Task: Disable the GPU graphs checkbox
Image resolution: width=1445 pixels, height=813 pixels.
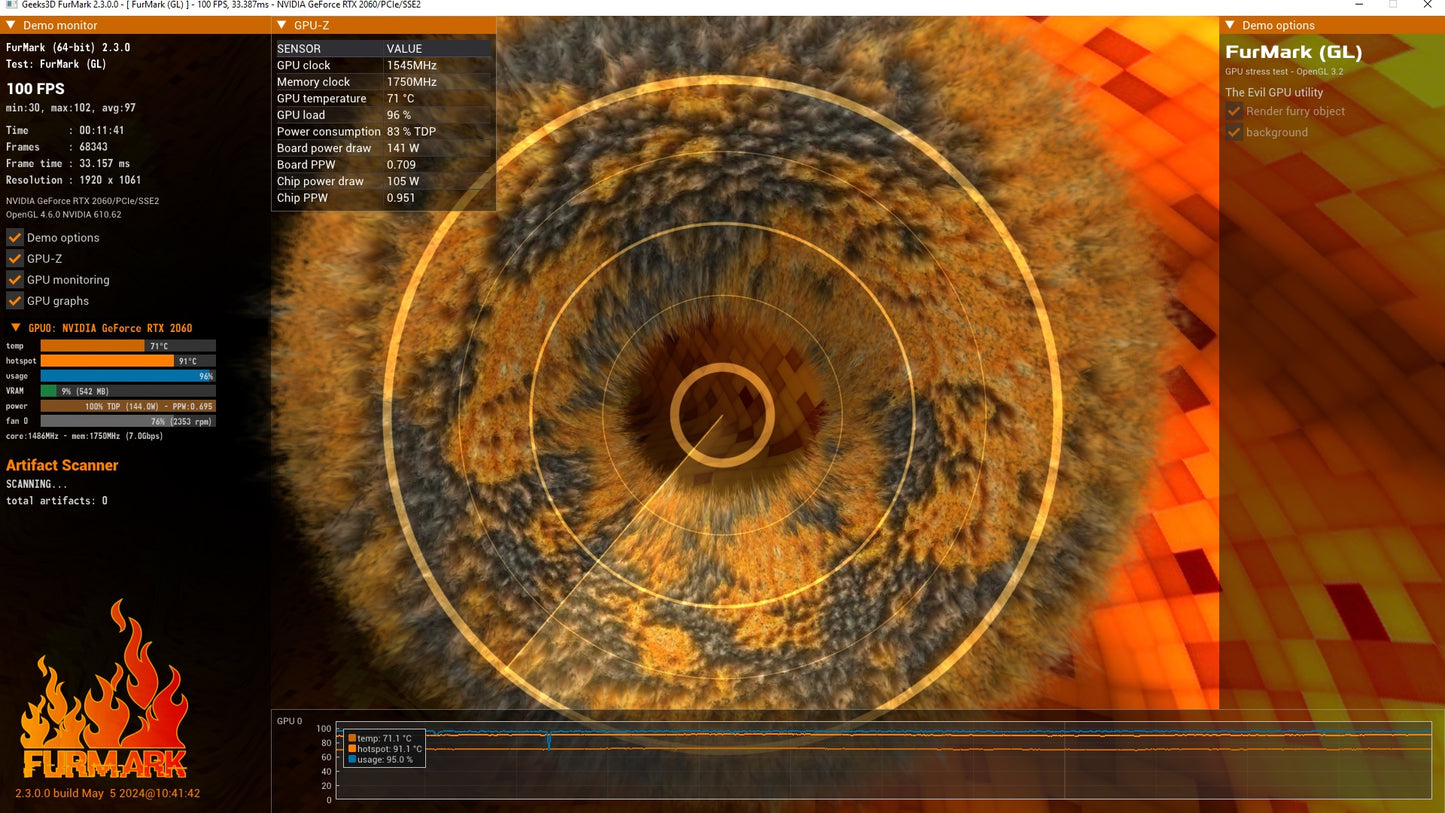Action: [x=15, y=301]
